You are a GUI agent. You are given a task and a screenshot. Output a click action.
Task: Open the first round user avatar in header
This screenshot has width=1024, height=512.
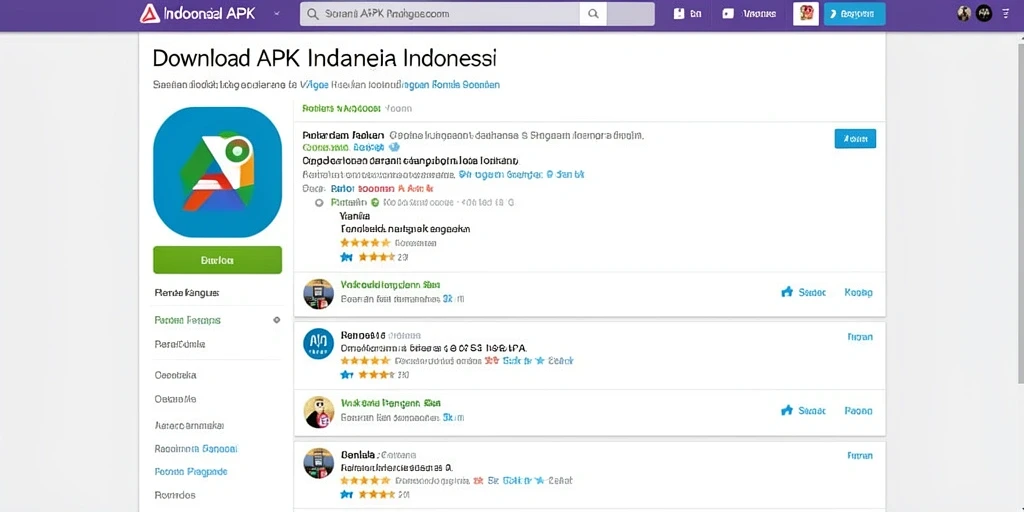[964, 13]
